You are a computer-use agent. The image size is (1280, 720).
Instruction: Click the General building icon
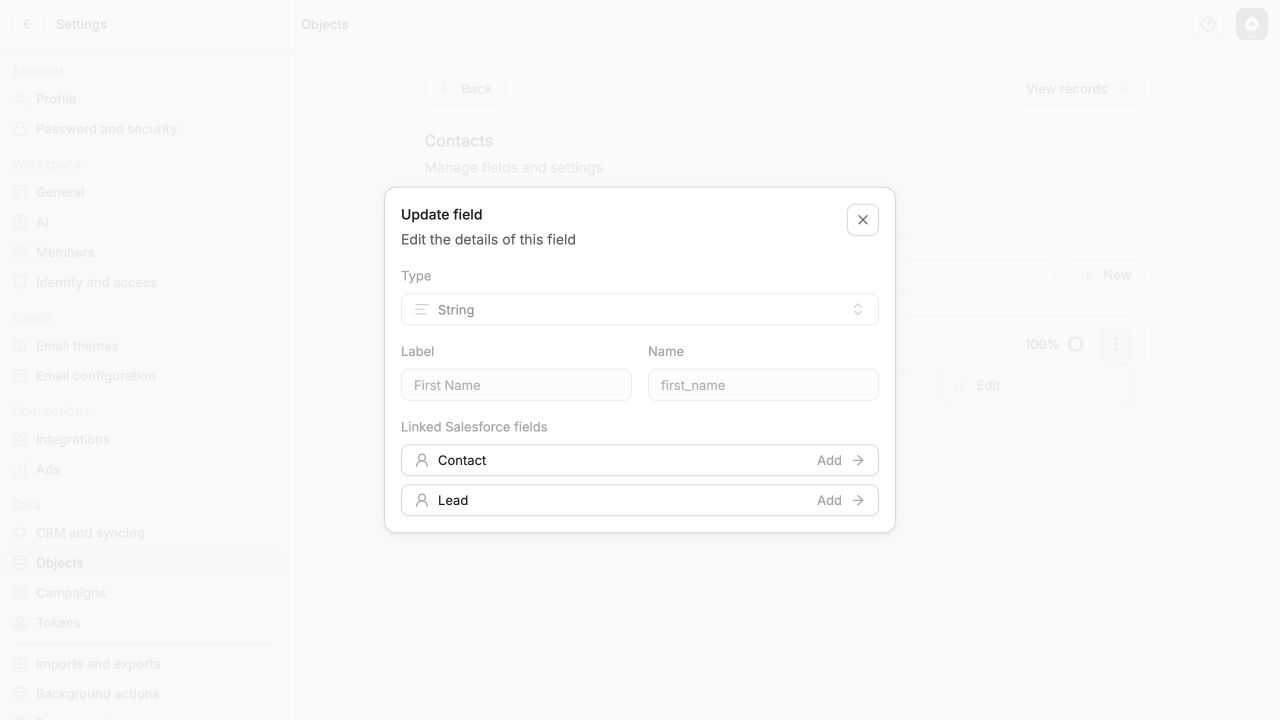(20, 192)
